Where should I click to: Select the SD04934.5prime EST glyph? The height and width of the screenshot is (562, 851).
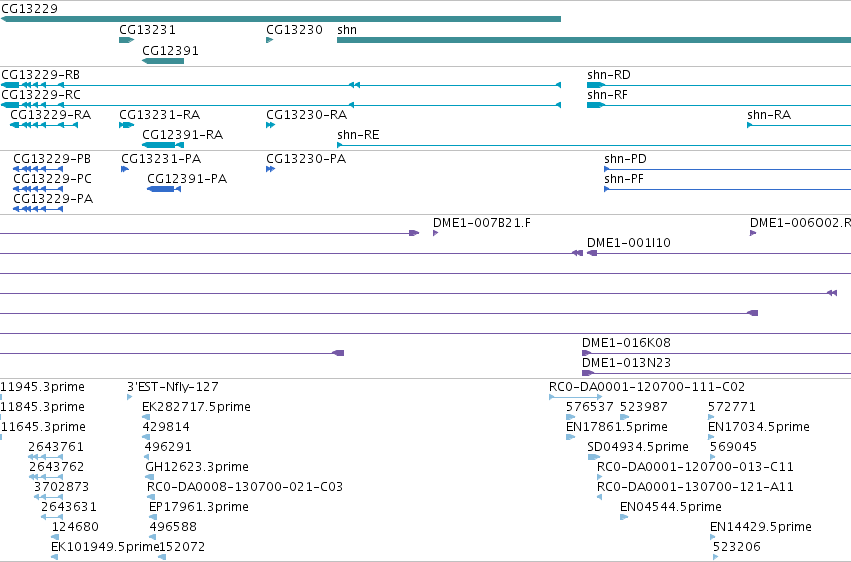[594, 457]
